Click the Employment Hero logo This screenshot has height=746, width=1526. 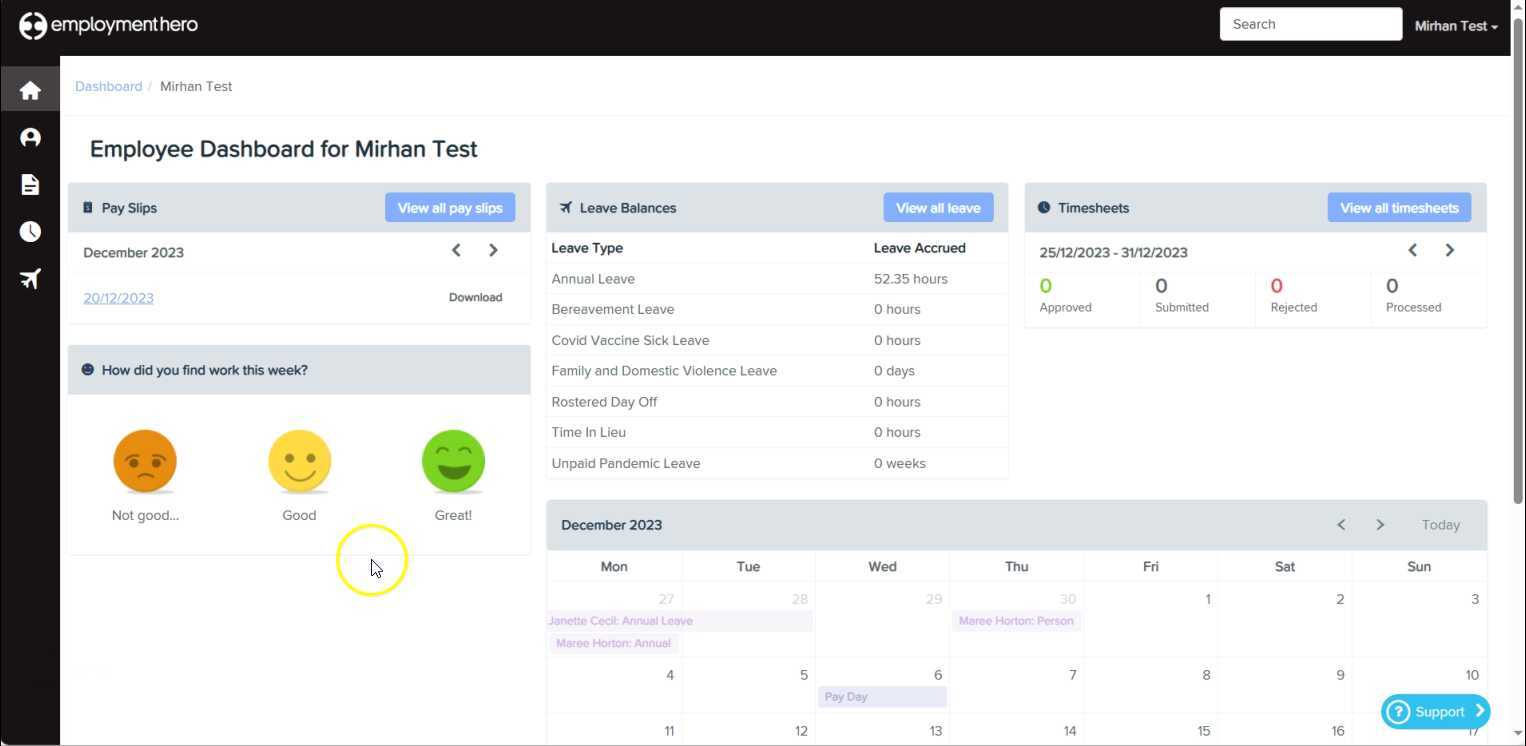click(107, 24)
